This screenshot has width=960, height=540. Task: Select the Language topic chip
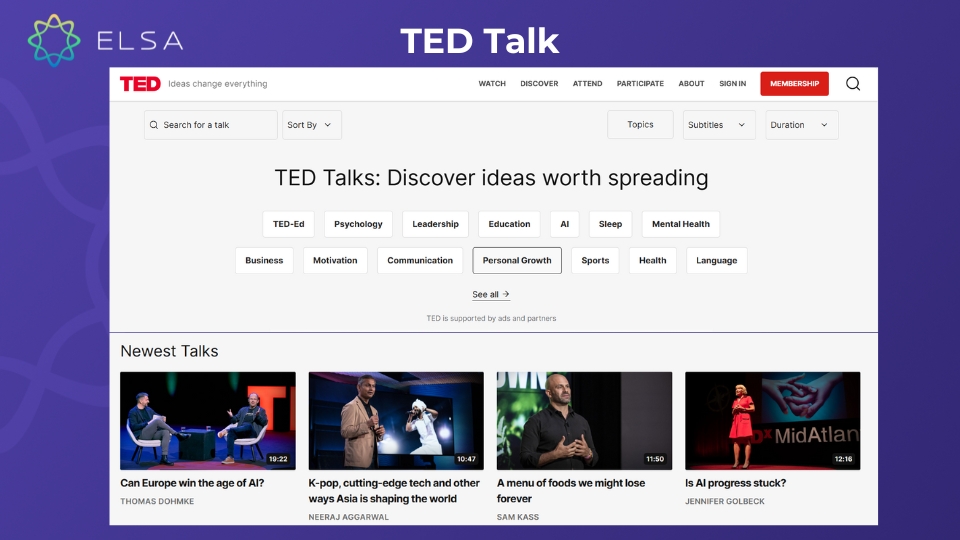(716, 260)
